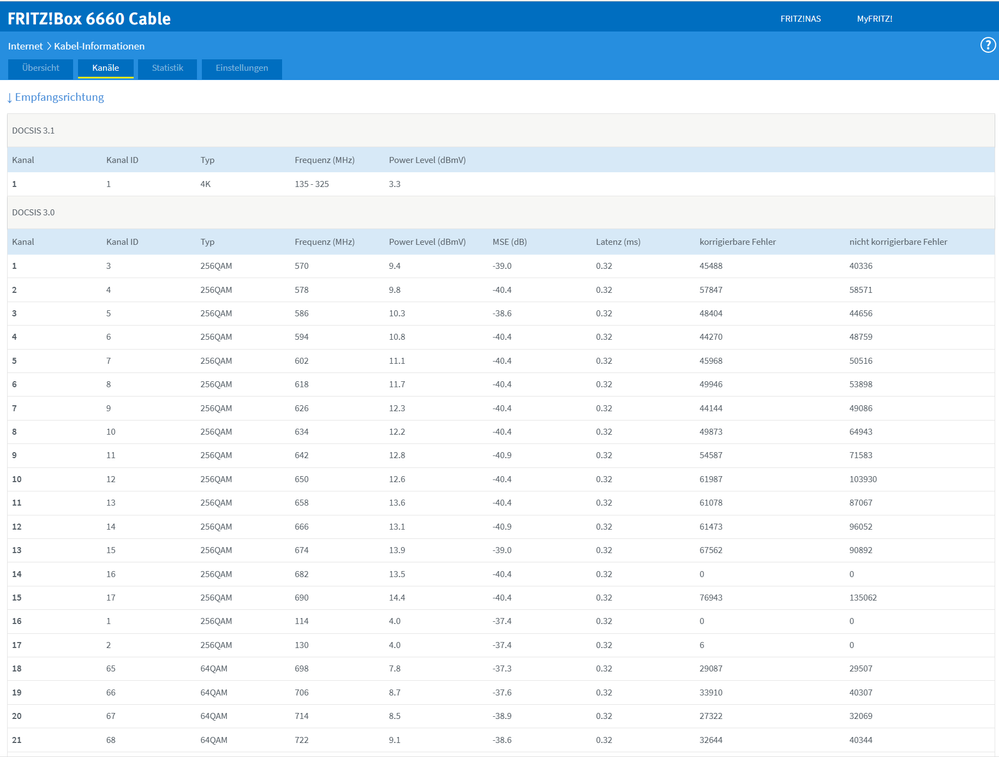This screenshot has height=757, width=999.
Task: Click the korrigierbare Fehler column header
Action: point(737,242)
